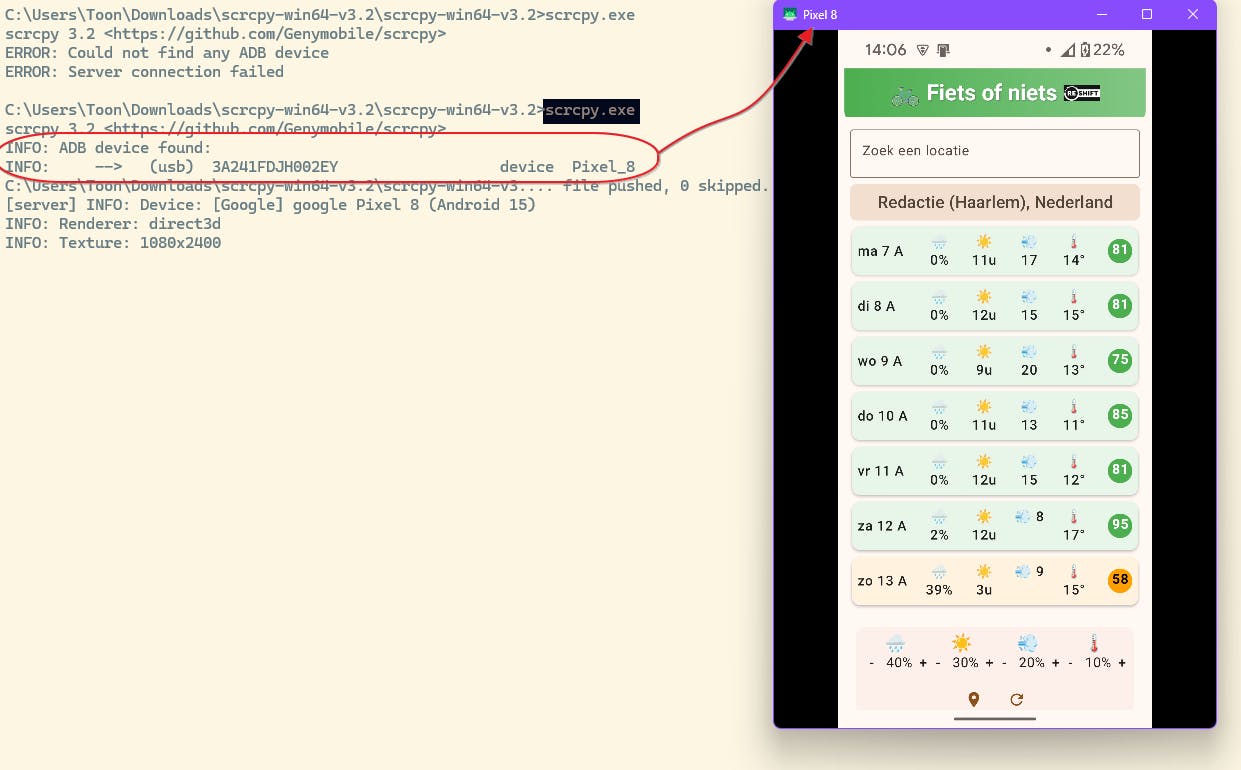The image size is (1241, 770).
Task: Click 'INFO: Renderer: direct3d' terminal line
Action: [x=113, y=224]
